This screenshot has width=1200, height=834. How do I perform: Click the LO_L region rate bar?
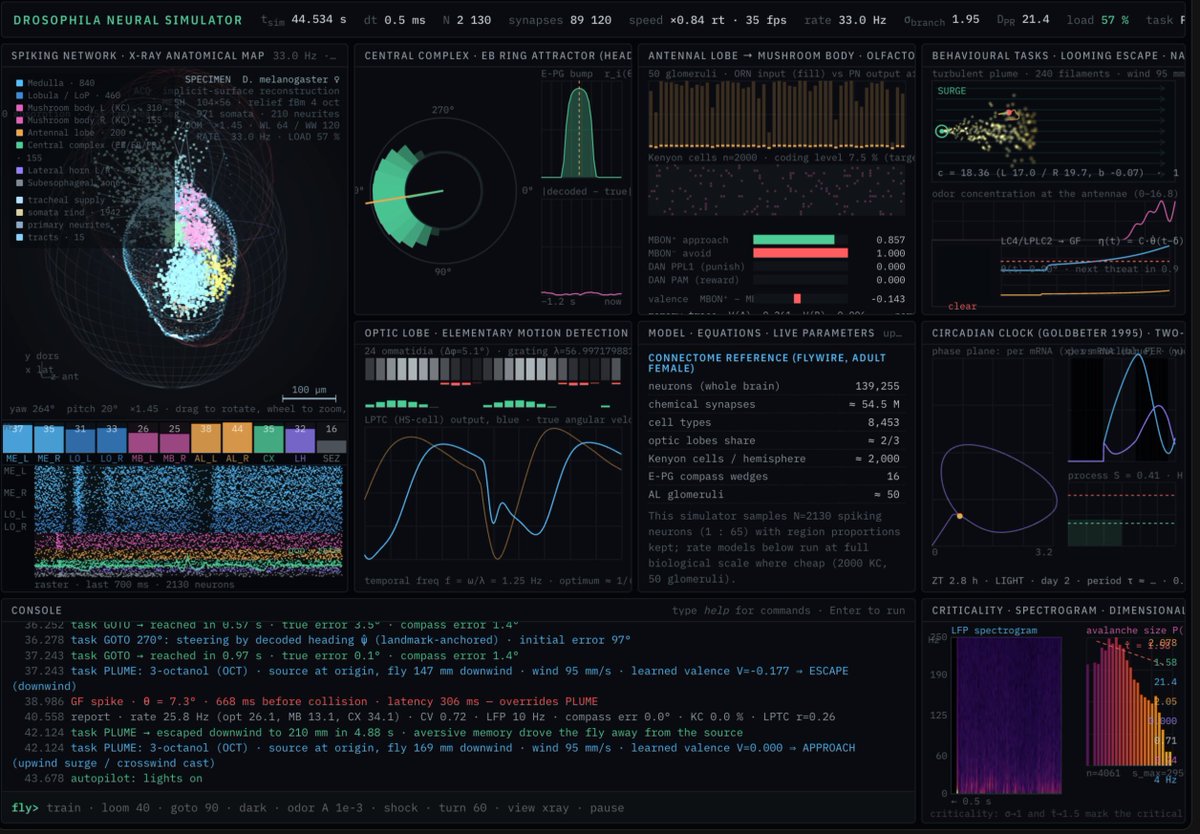[x=80, y=439]
